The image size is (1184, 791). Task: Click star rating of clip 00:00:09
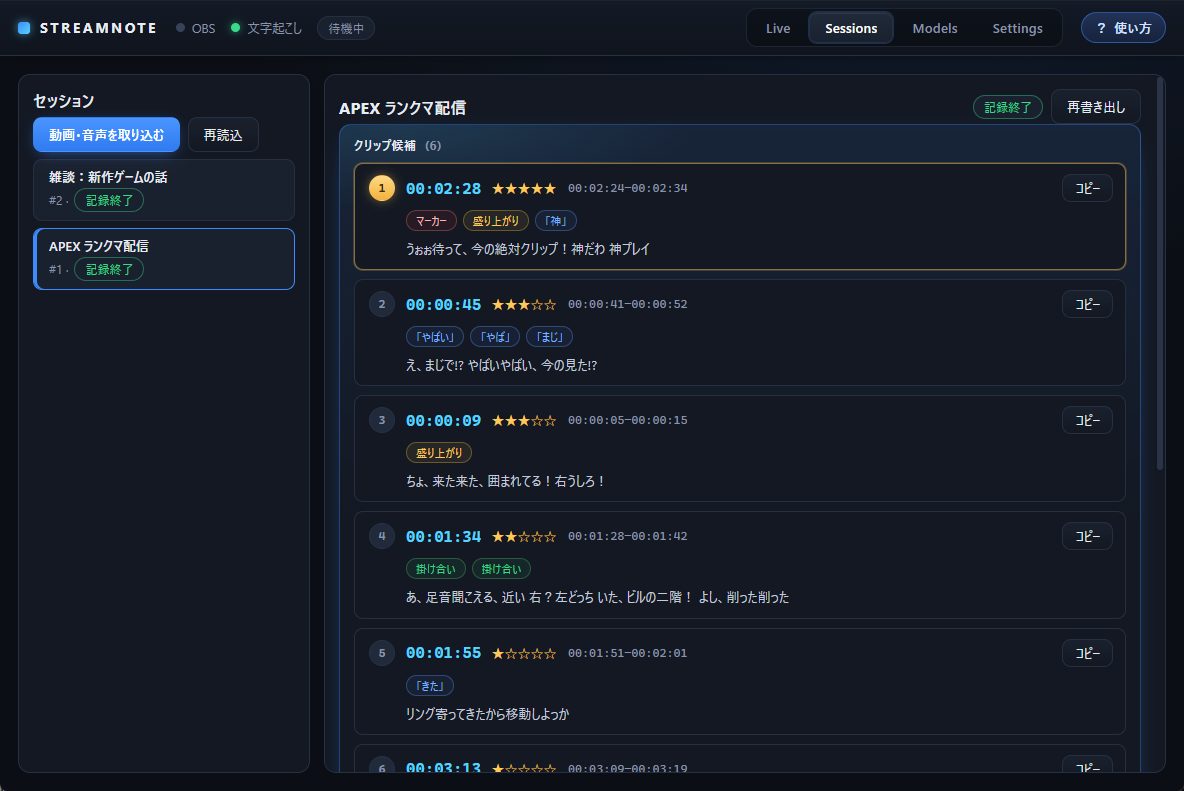(524, 421)
